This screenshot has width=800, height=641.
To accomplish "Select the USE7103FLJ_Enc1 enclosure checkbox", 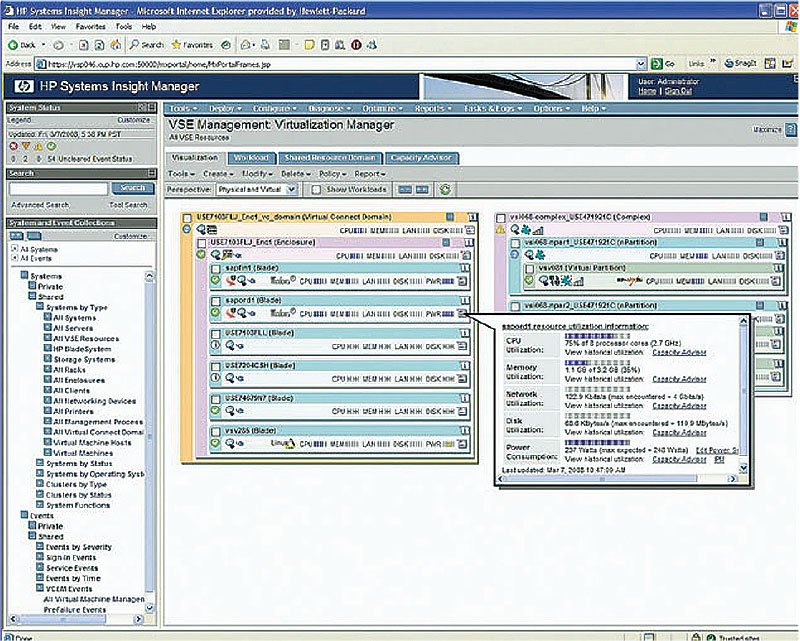I will pos(201,243).
